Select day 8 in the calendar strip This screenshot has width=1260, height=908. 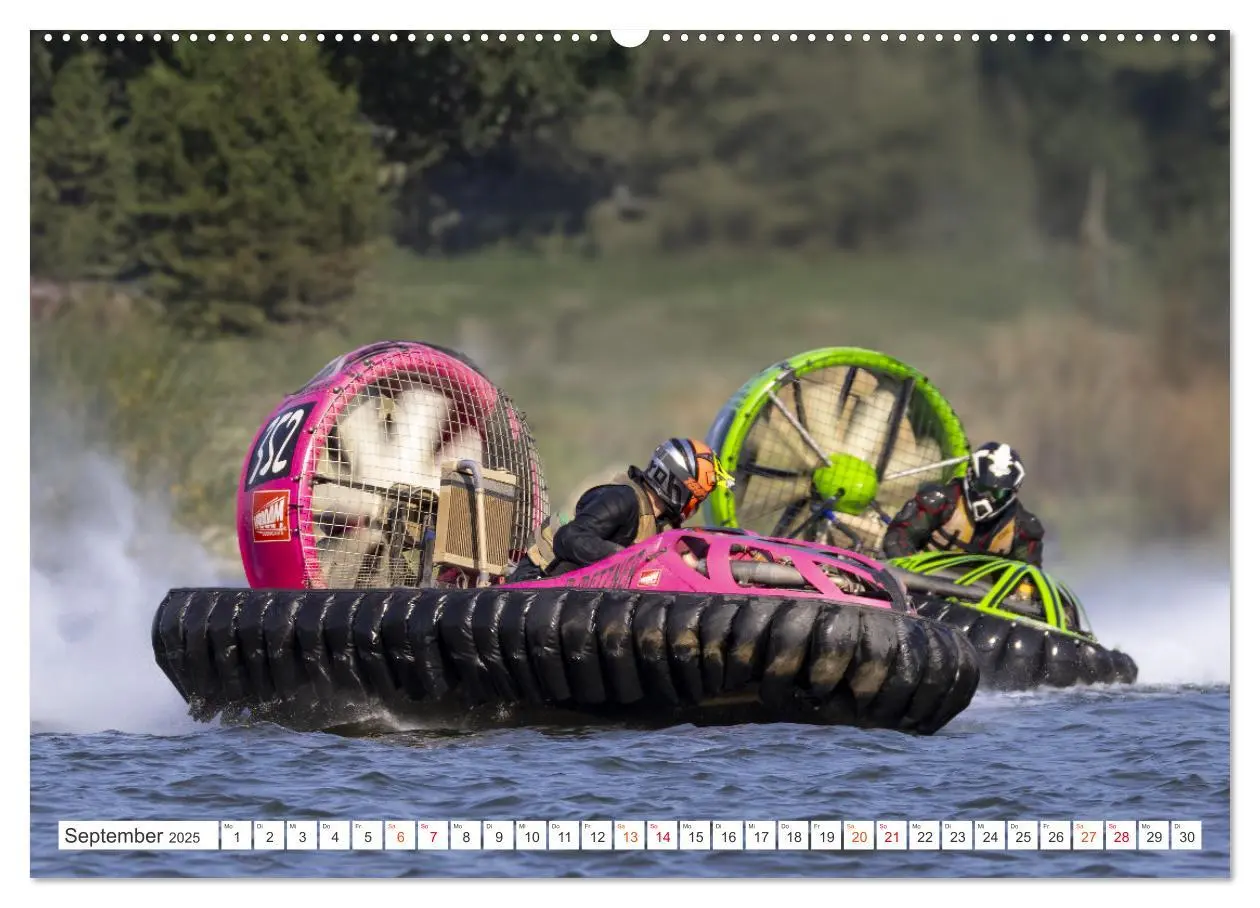[465, 836]
